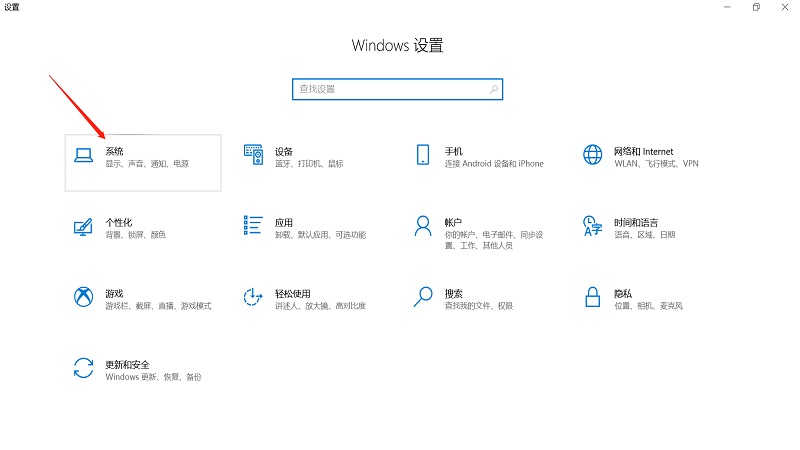This screenshot has height=450, width=800.
Task: Click the globe icon for 网络和 Internet
Action: [593, 155]
